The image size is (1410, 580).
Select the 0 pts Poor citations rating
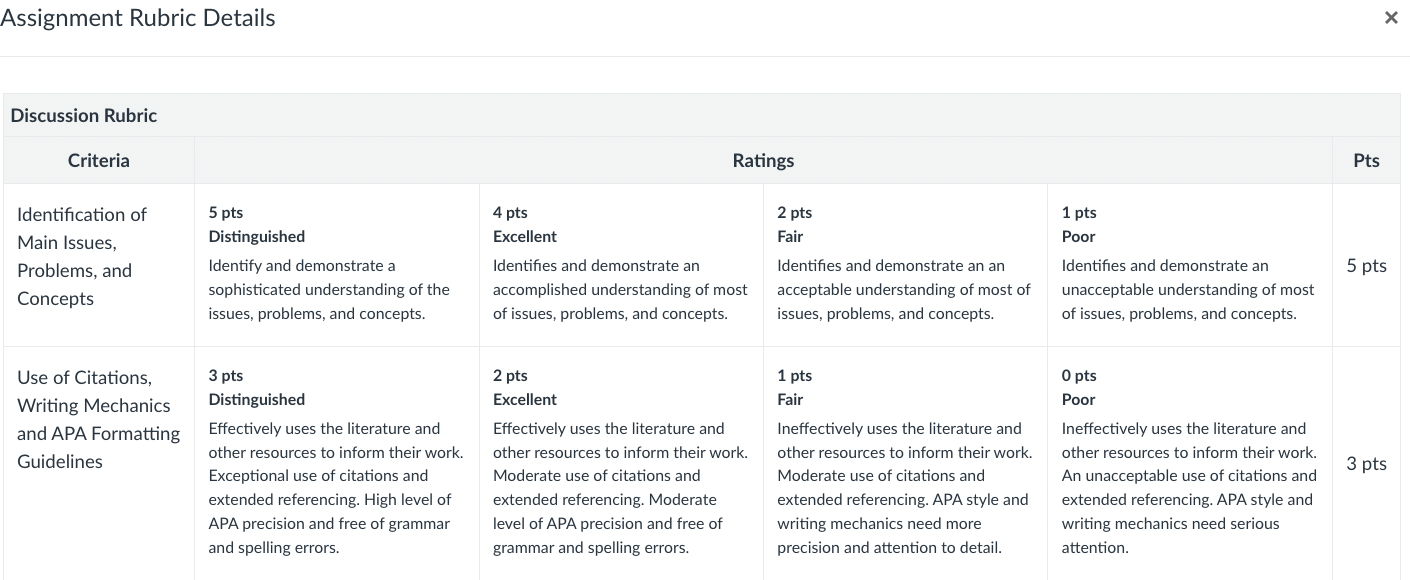pyautogui.click(x=1190, y=464)
